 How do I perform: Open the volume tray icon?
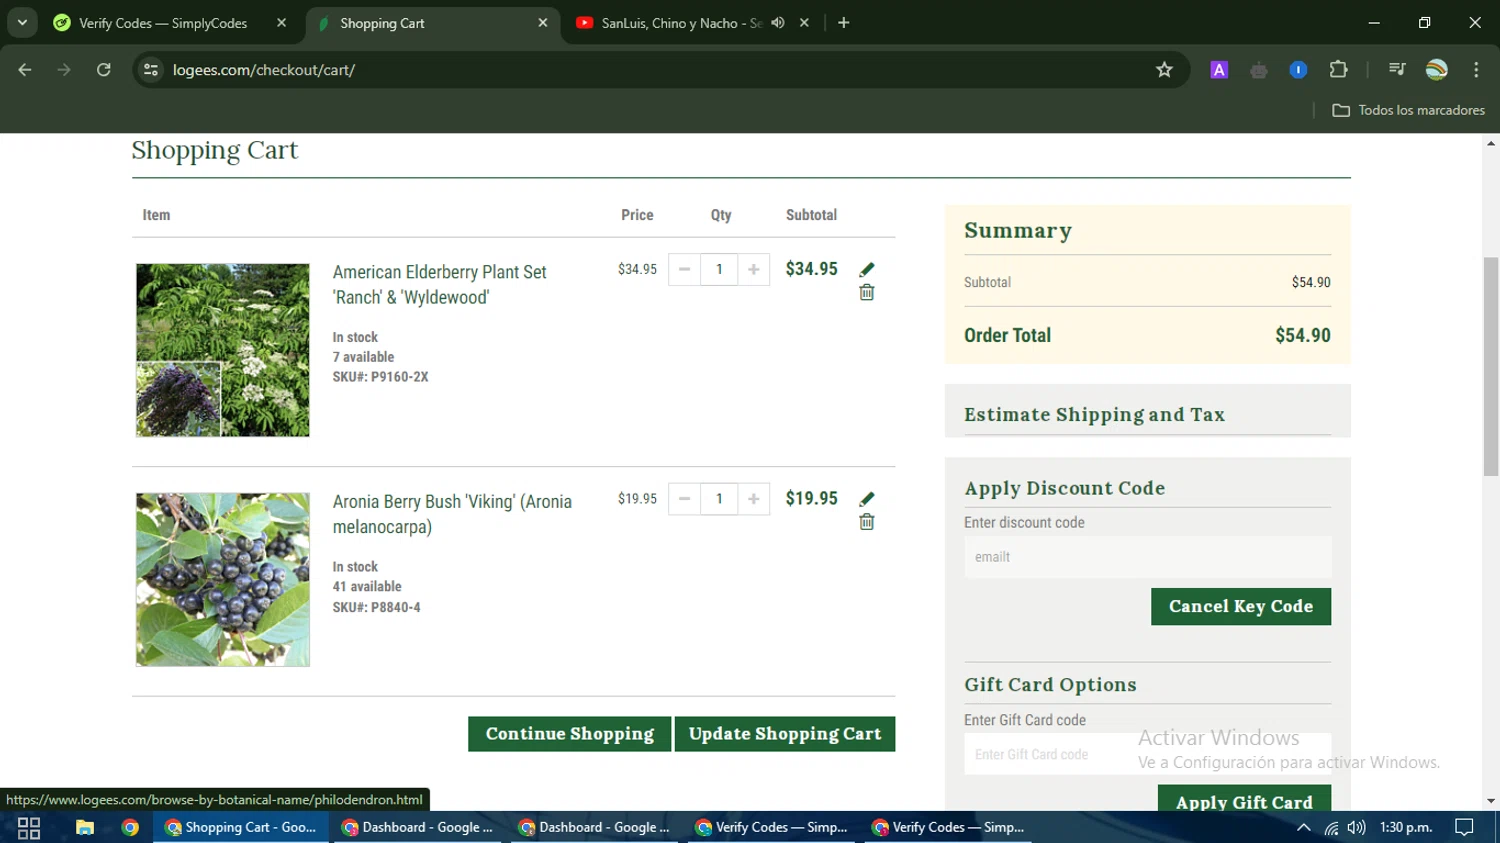1356,827
